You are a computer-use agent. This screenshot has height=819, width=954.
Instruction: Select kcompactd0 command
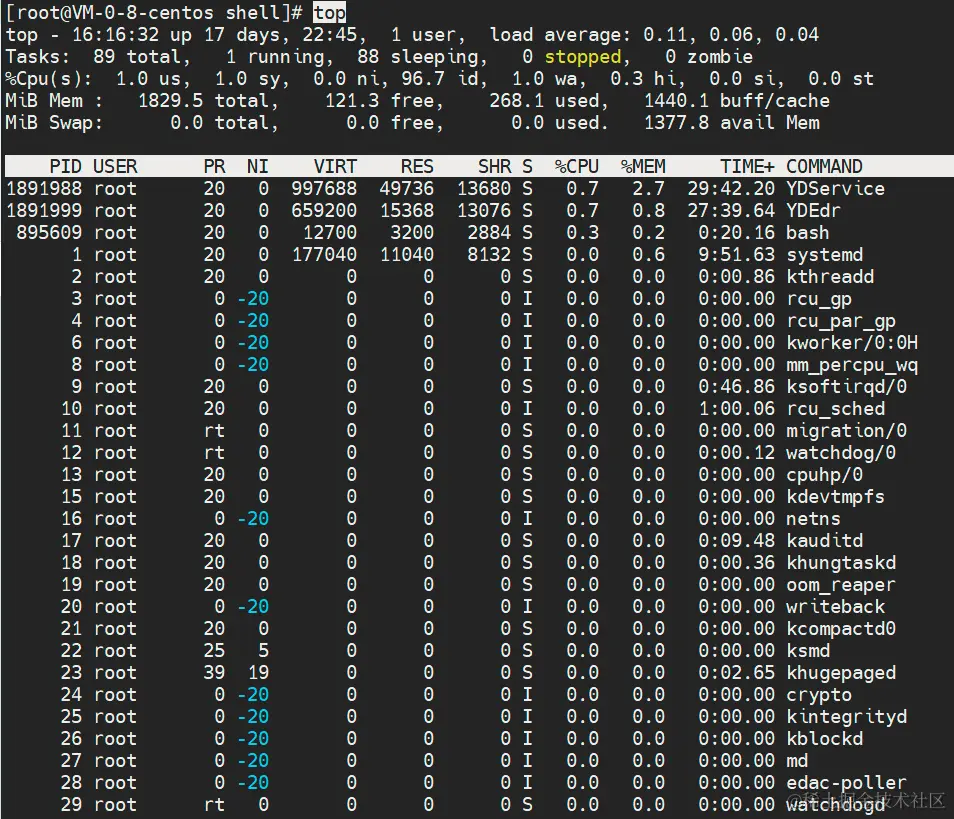coord(841,629)
